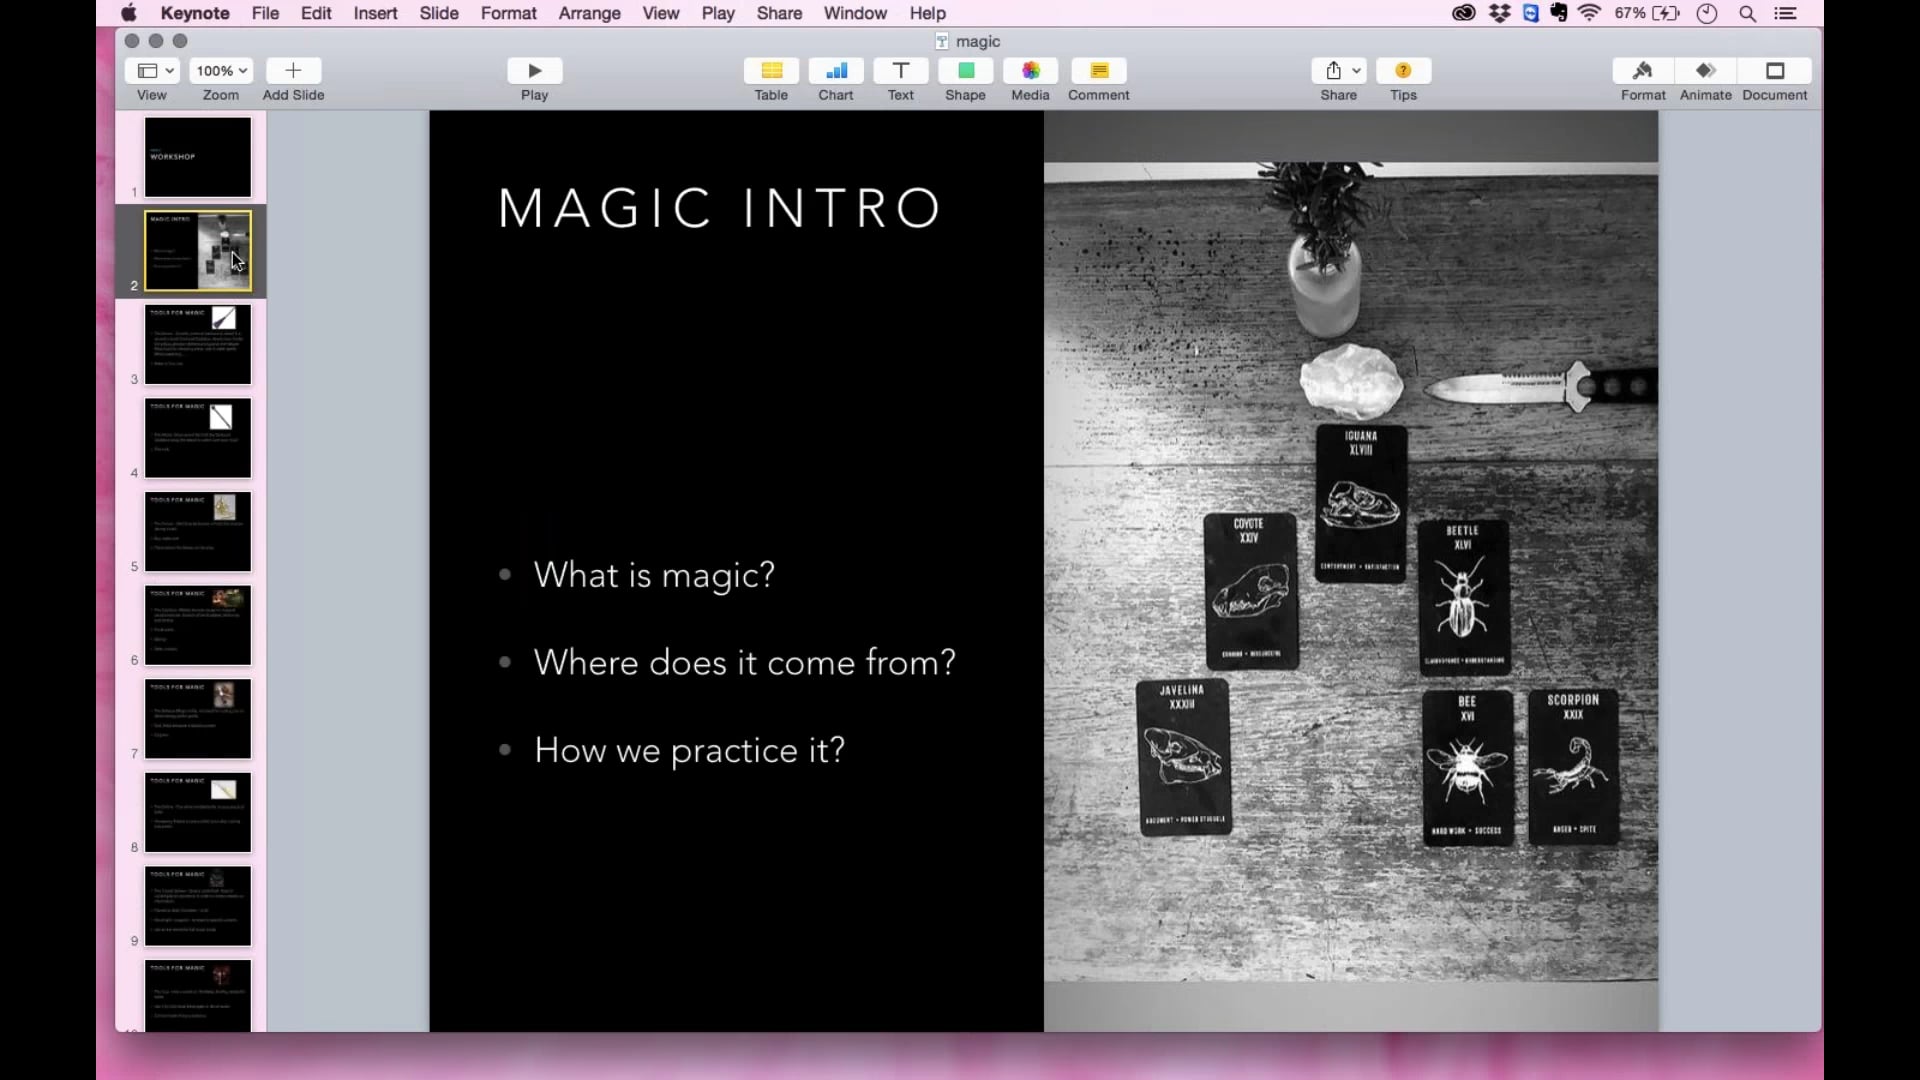Select slide 9 thumbnail in navigator
1920x1080 pixels.
point(198,906)
